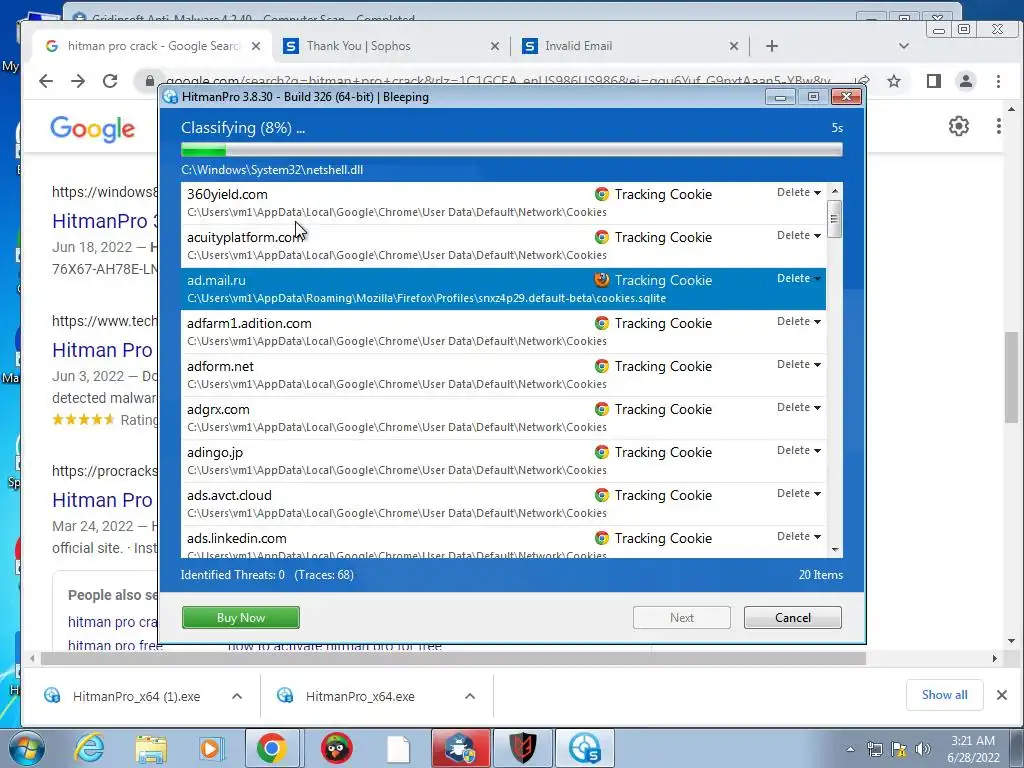
Task: Open the red bird app on taskbar
Action: [336, 748]
